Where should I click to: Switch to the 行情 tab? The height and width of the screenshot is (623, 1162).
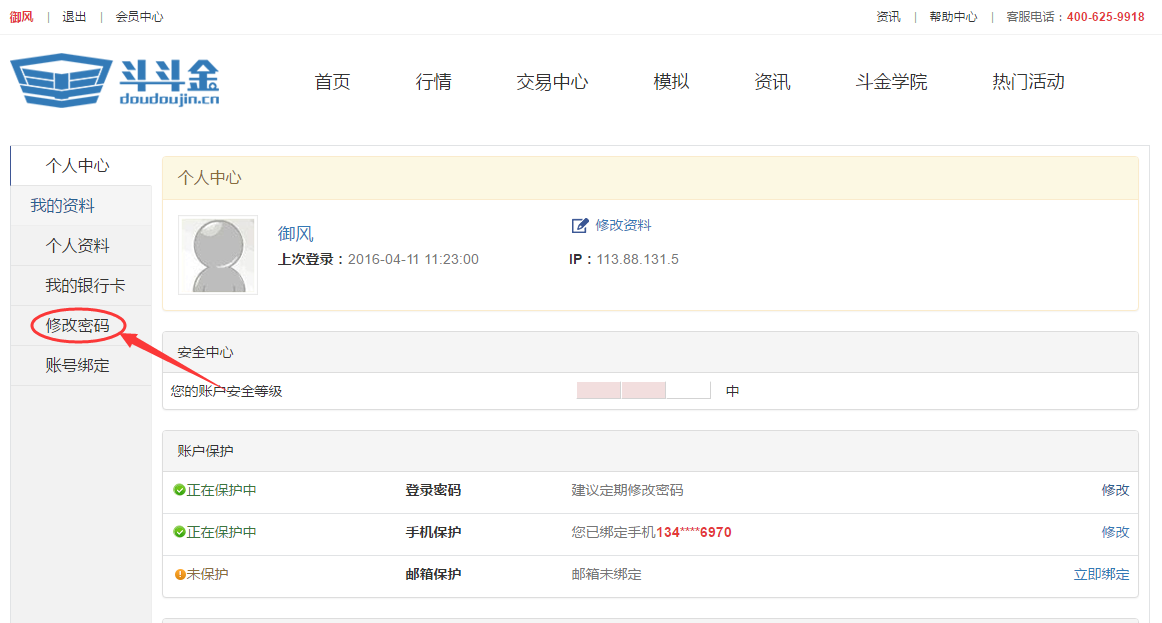433,82
